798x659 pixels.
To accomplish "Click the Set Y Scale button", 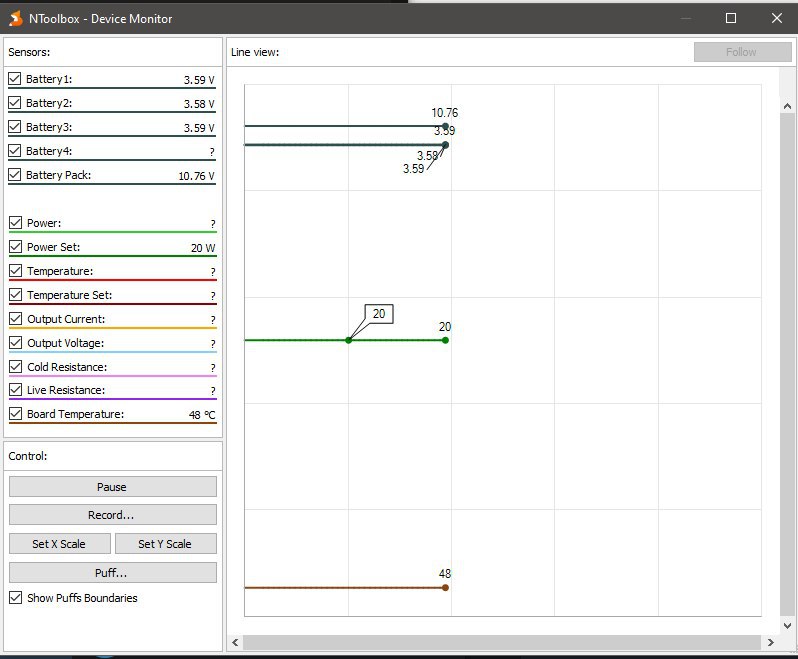I will pyautogui.click(x=165, y=543).
